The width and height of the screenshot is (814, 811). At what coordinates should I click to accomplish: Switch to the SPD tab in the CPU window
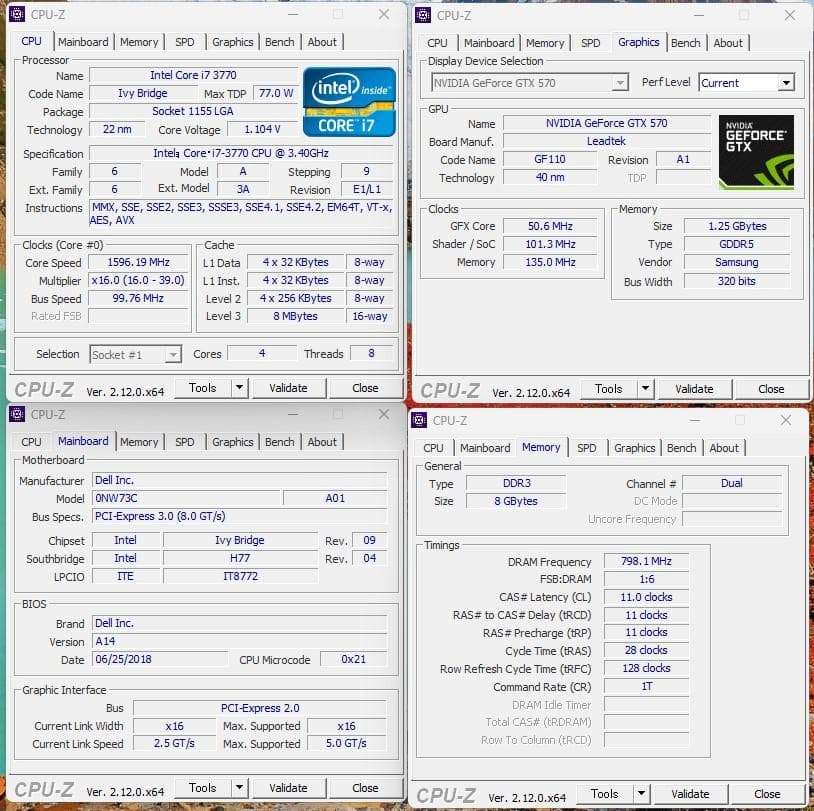point(184,42)
